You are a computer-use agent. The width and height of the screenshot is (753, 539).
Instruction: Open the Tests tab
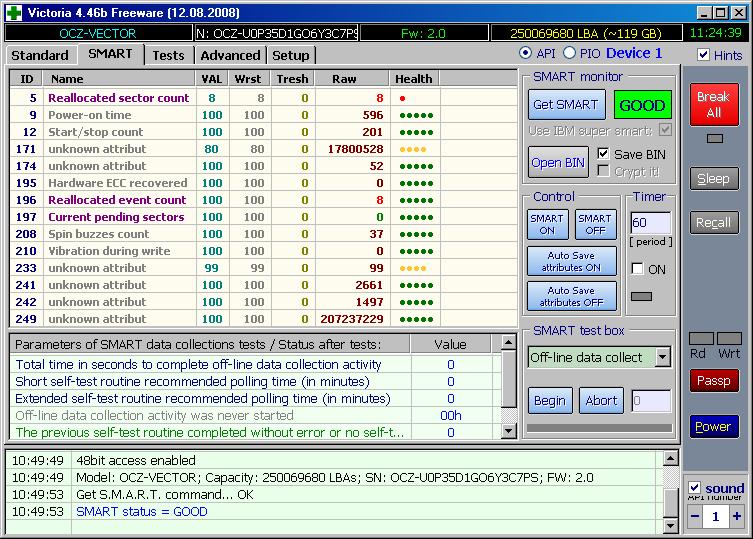[169, 55]
